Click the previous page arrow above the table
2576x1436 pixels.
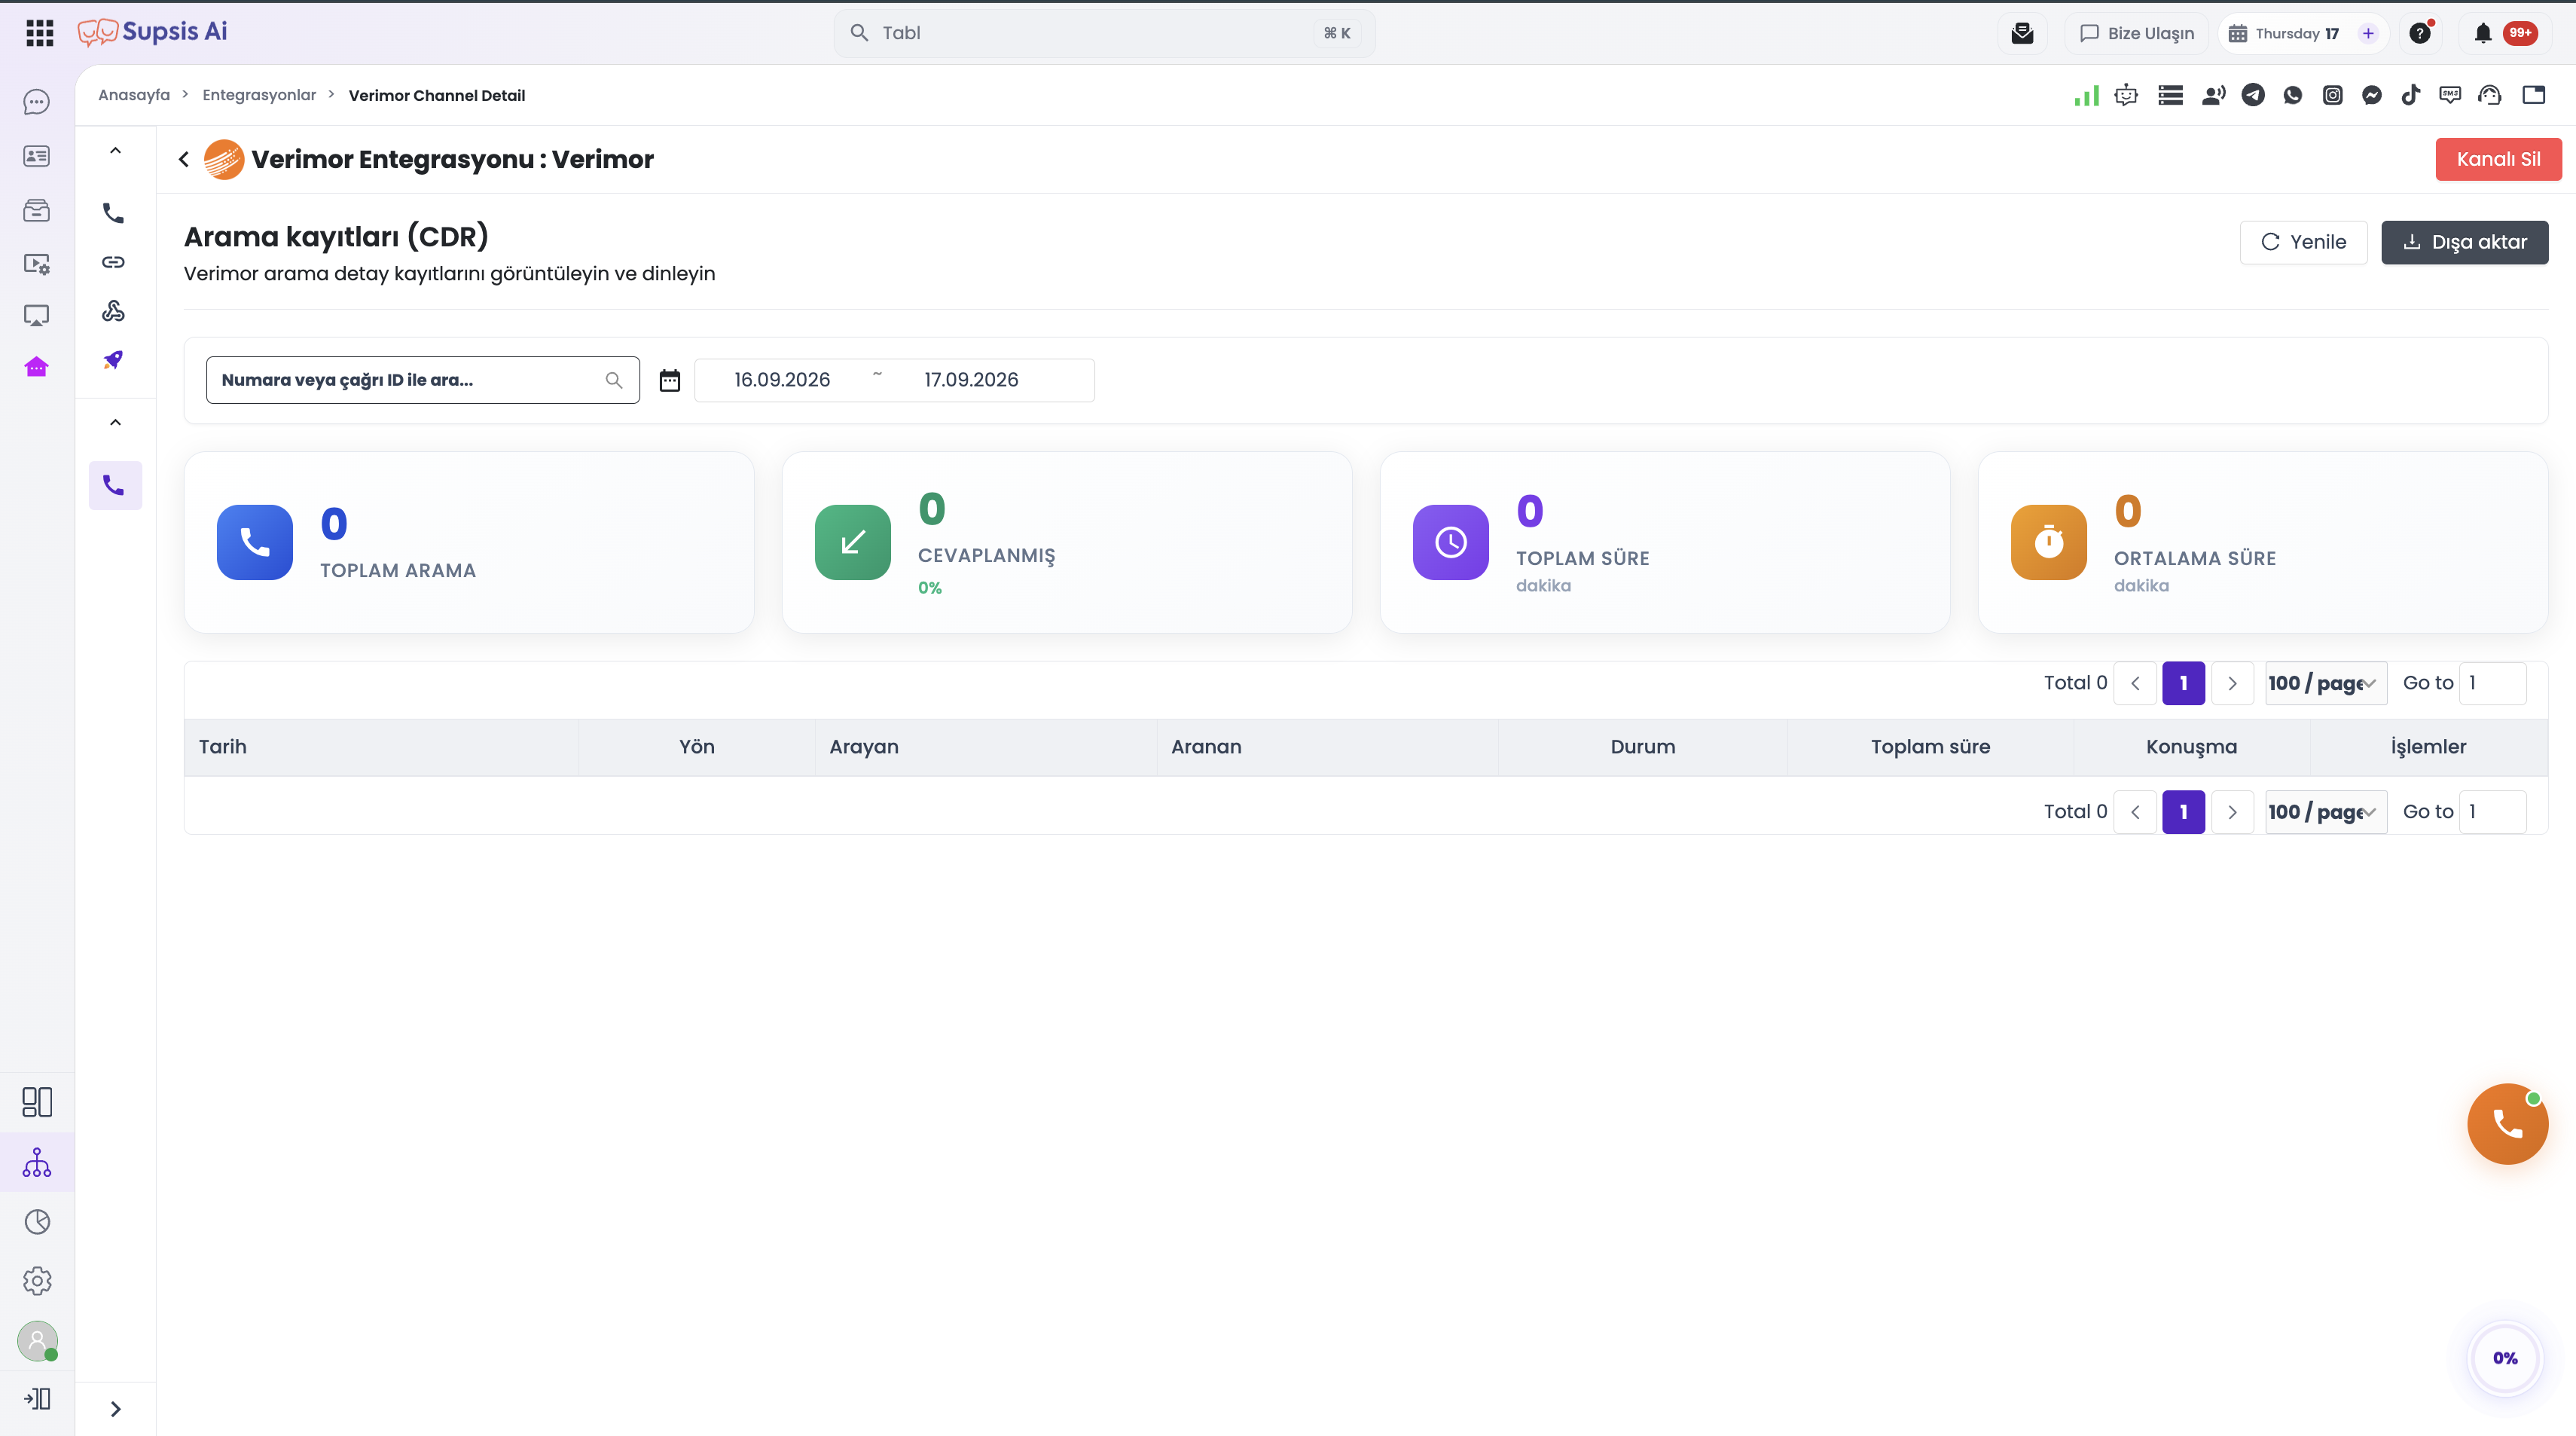[2135, 683]
